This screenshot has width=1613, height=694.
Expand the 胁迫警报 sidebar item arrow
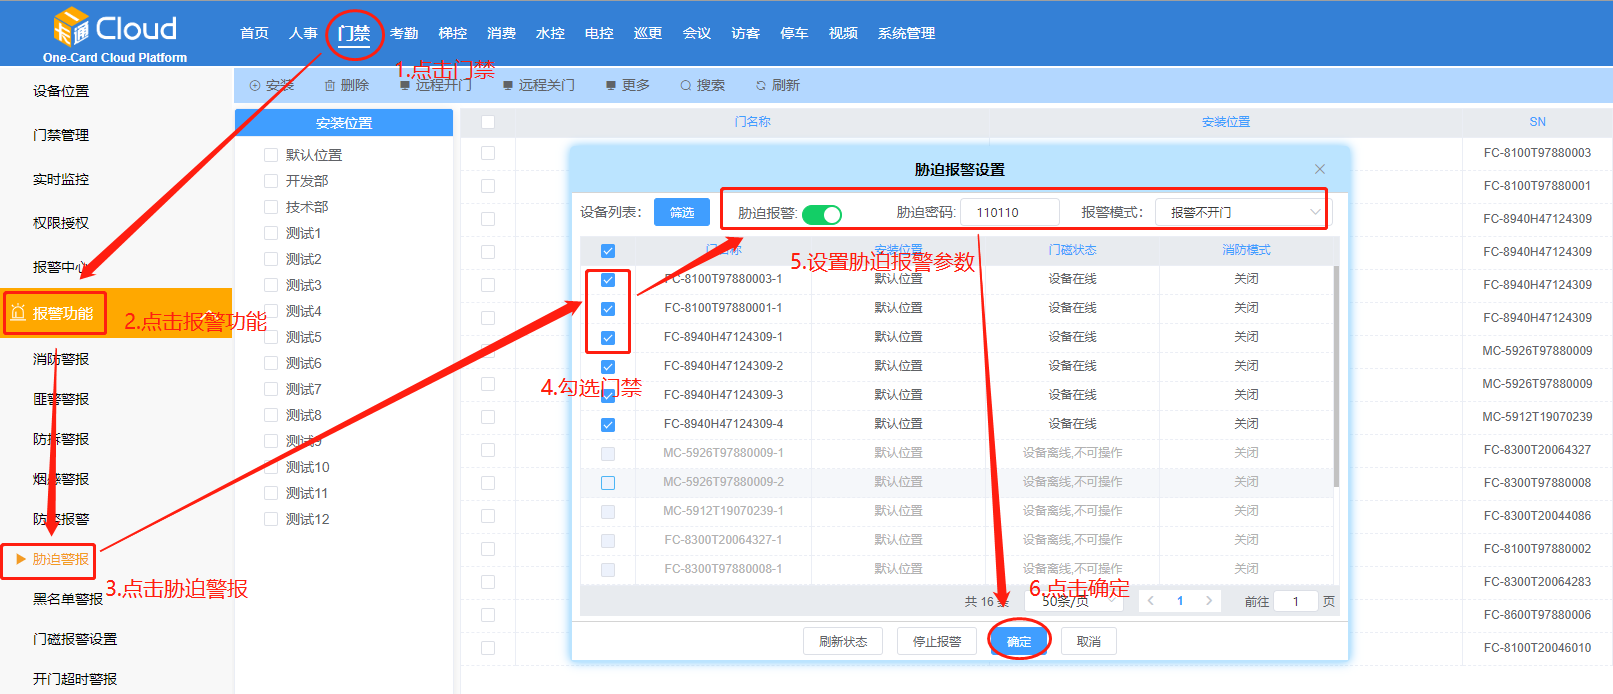tap(21, 559)
